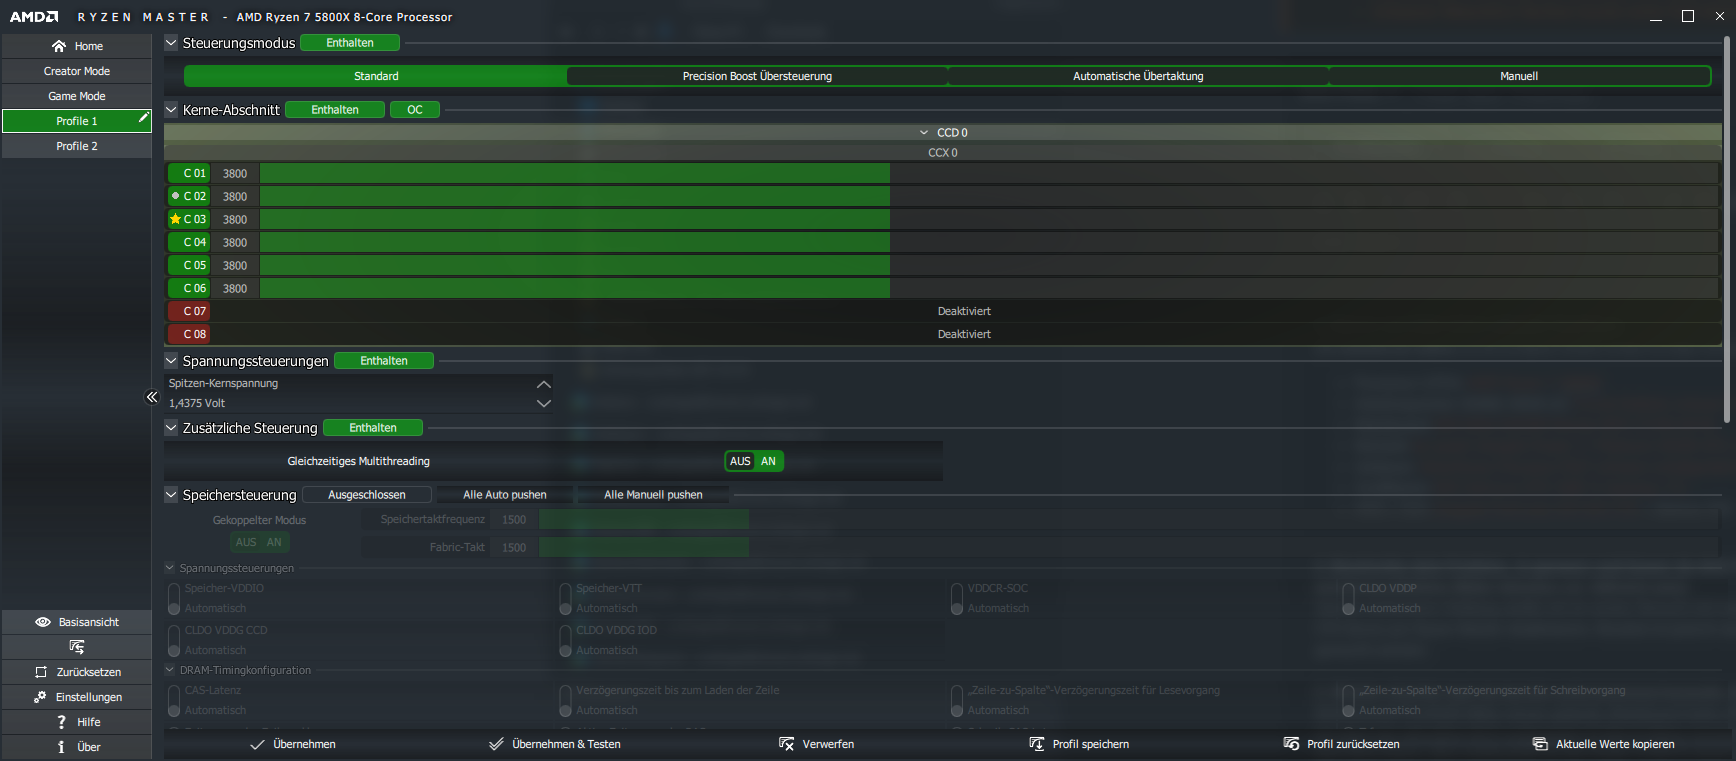This screenshot has height=761, width=1736.
Task: Click the C 02 frequency value 3800
Action: pyautogui.click(x=235, y=196)
